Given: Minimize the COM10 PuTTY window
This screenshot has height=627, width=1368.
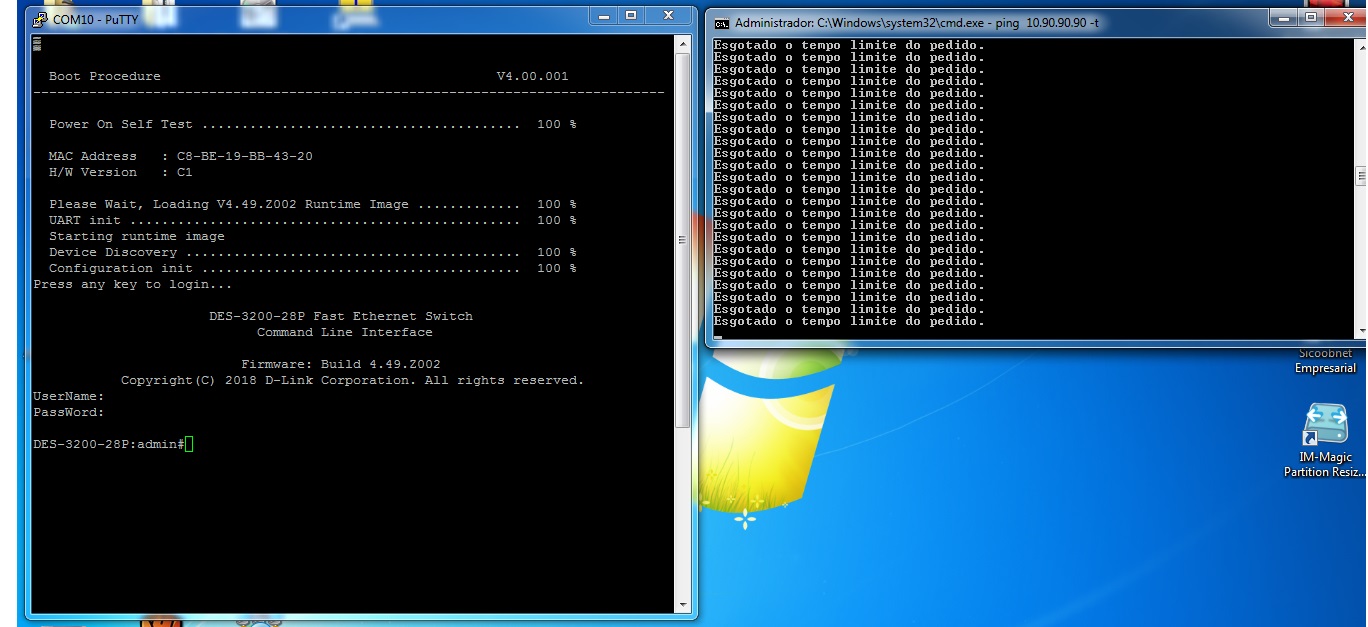Looking at the screenshot, I should point(604,16).
